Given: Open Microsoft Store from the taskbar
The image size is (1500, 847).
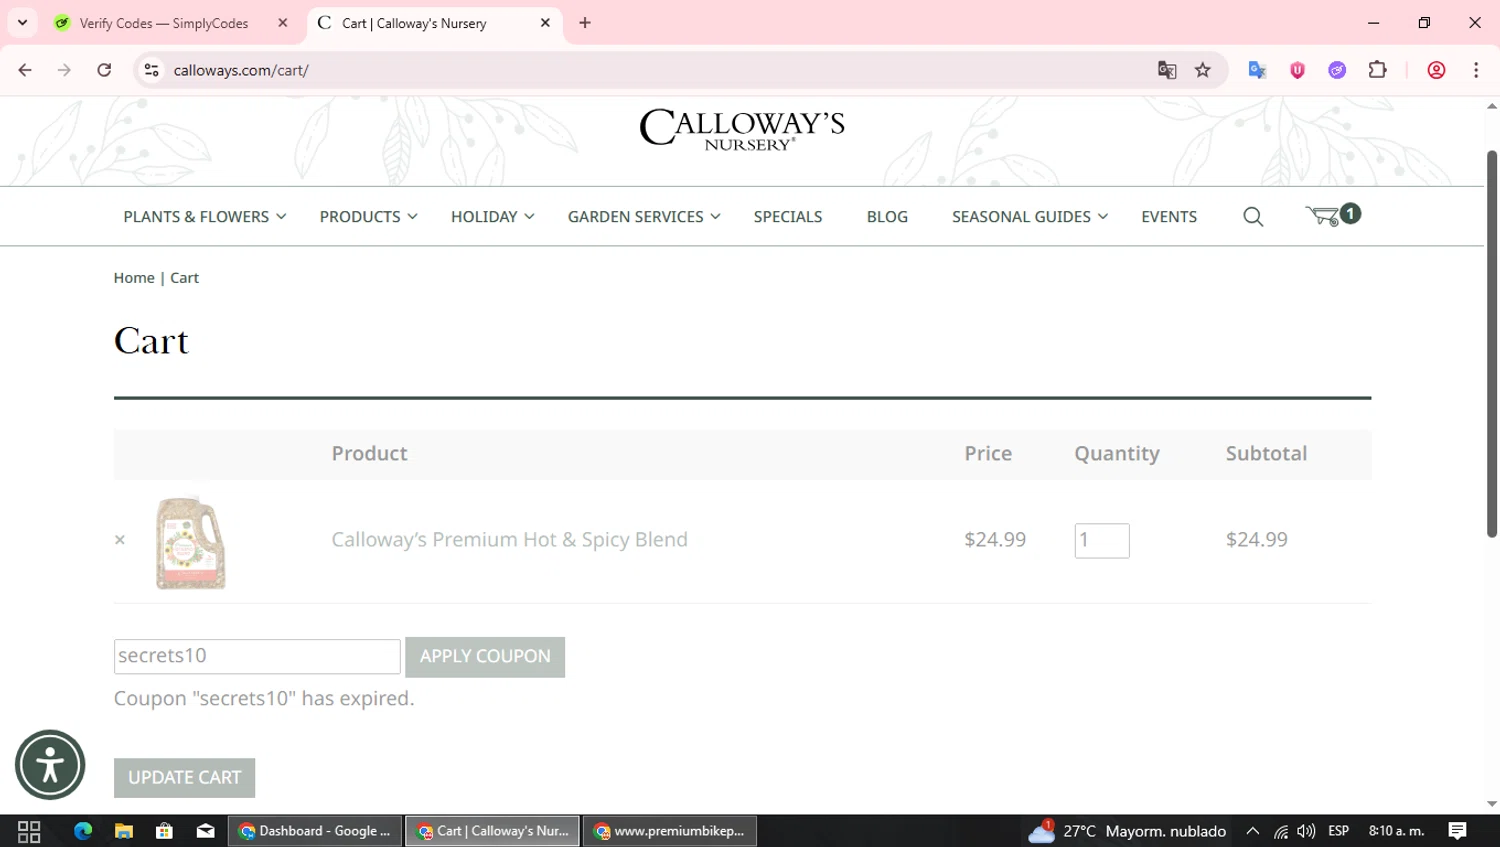Looking at the screenshot, I should [x=164, y=831].
